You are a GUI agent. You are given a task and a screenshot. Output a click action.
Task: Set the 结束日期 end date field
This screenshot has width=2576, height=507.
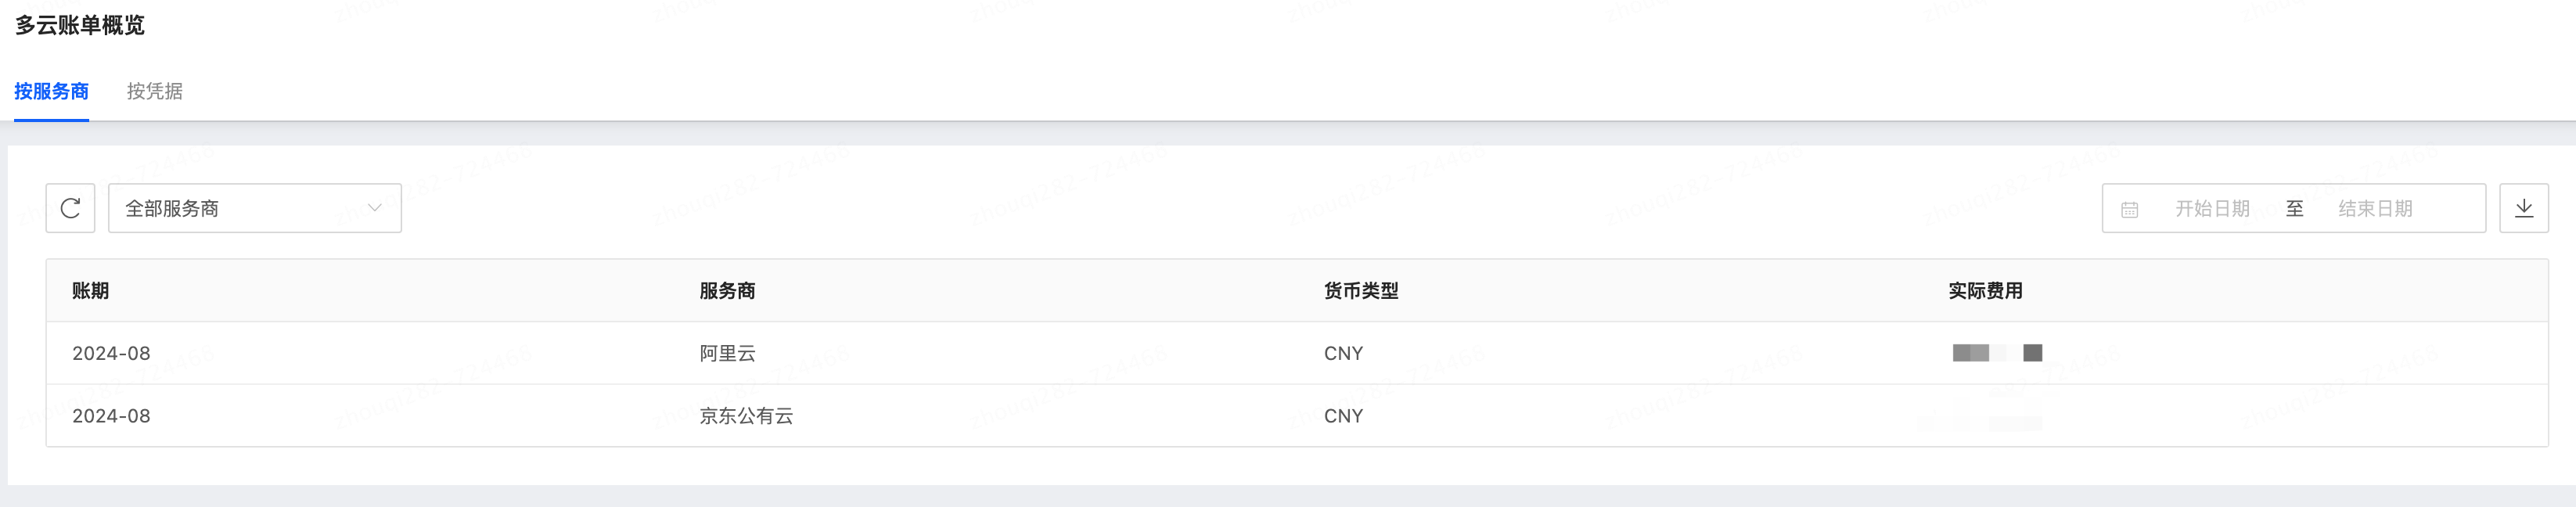[x=2375, y=208]
